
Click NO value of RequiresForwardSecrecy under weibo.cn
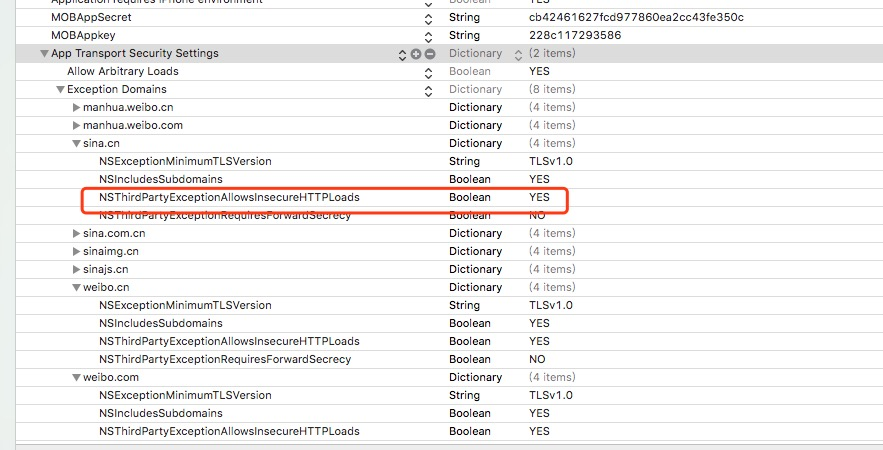point(537,360)
